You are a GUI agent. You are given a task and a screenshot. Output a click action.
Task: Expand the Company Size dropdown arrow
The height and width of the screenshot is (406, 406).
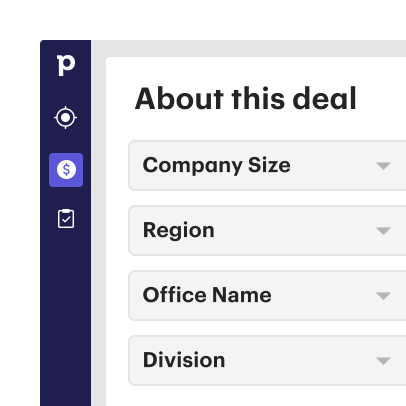click(383, 166)
